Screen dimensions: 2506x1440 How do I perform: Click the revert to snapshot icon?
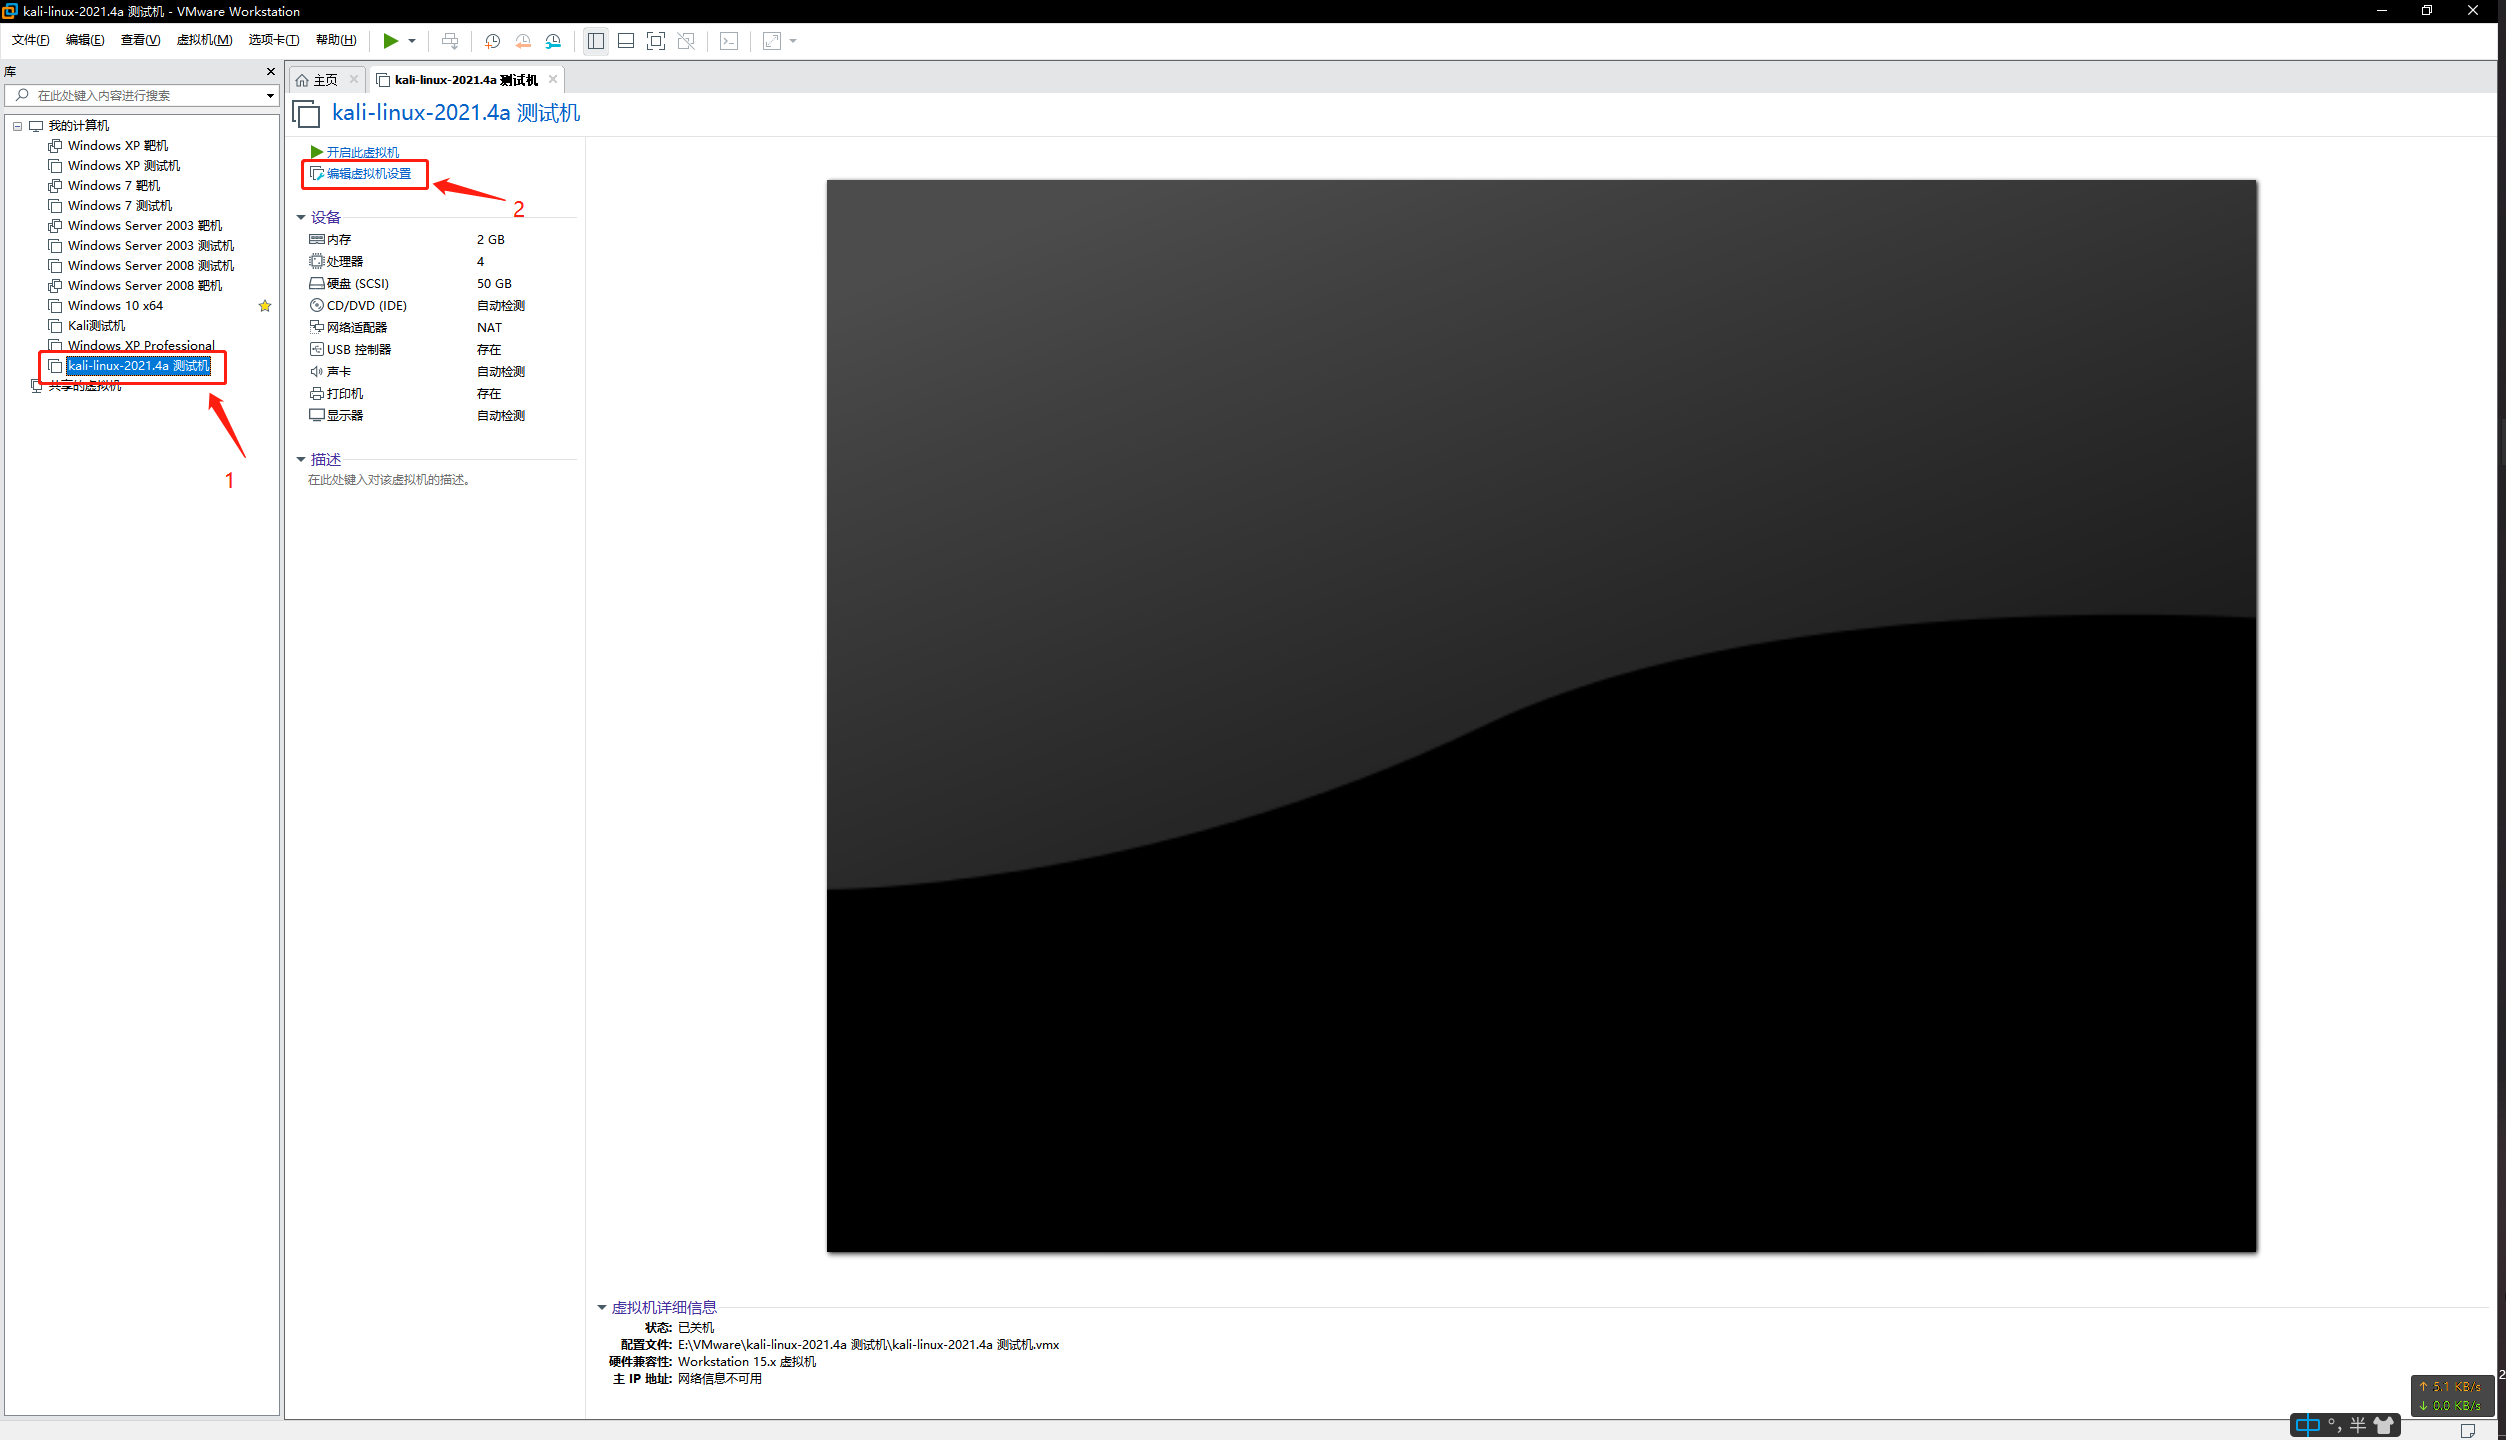[x=523, y=41]
